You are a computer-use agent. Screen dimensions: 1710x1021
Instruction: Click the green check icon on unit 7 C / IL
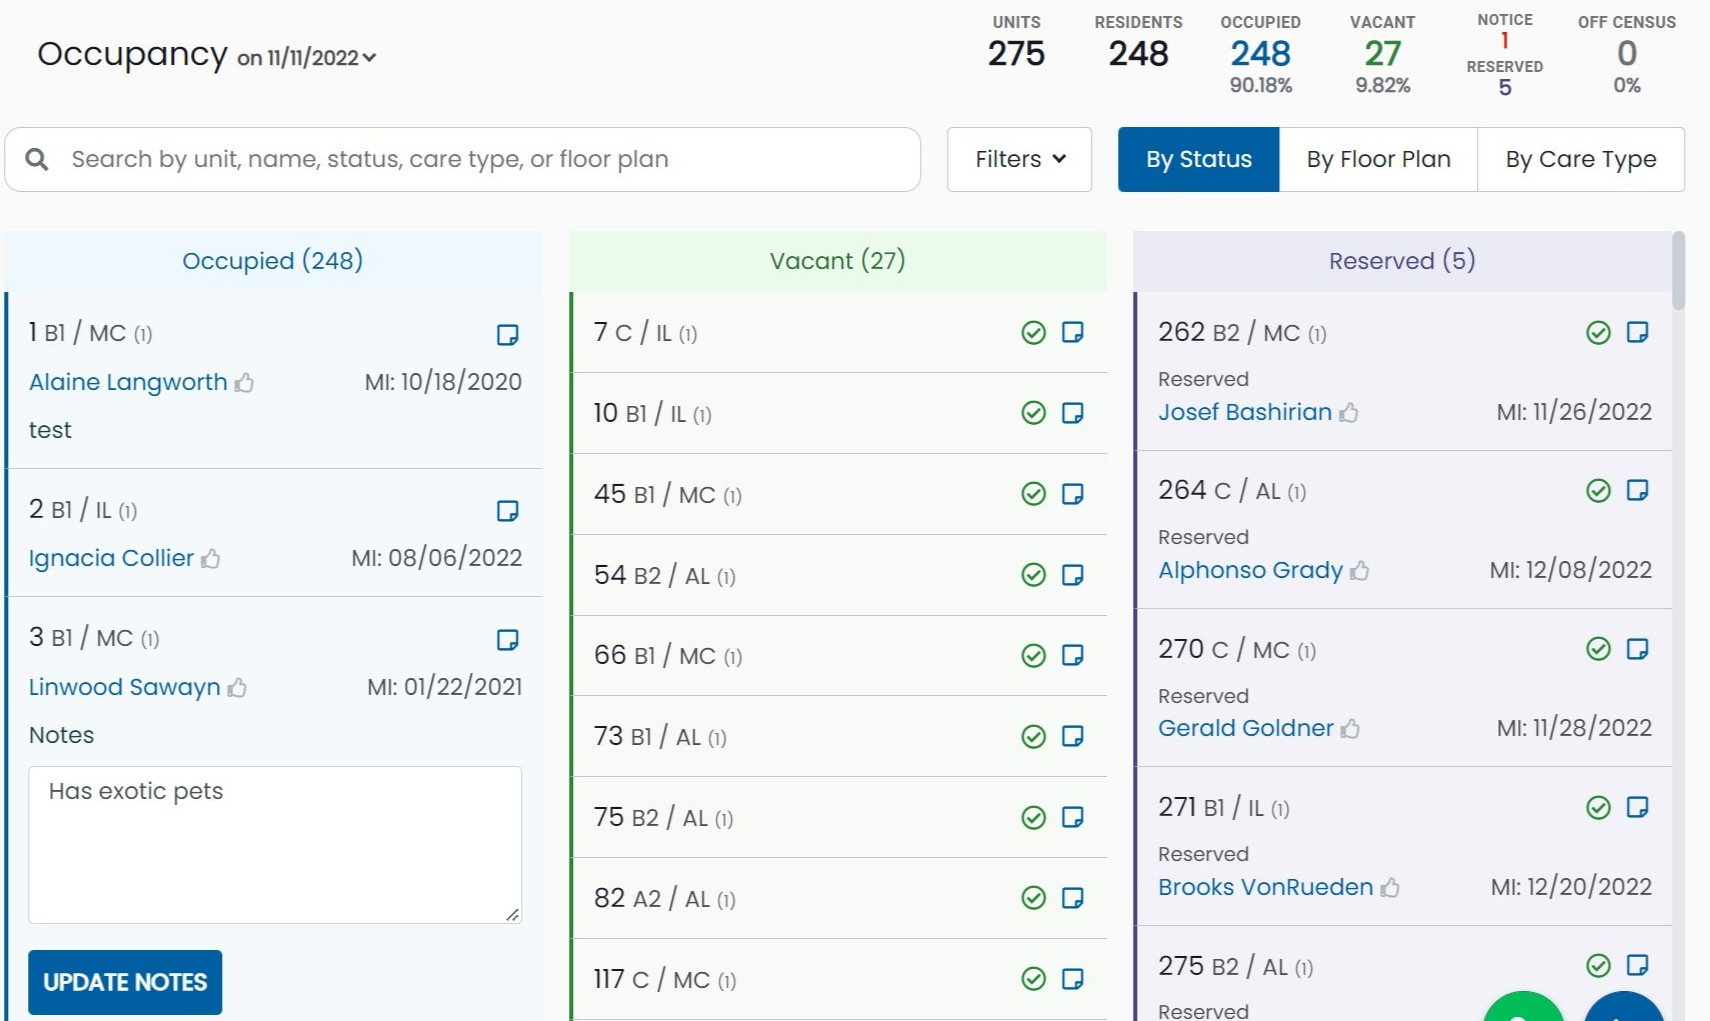point(1034,332)
